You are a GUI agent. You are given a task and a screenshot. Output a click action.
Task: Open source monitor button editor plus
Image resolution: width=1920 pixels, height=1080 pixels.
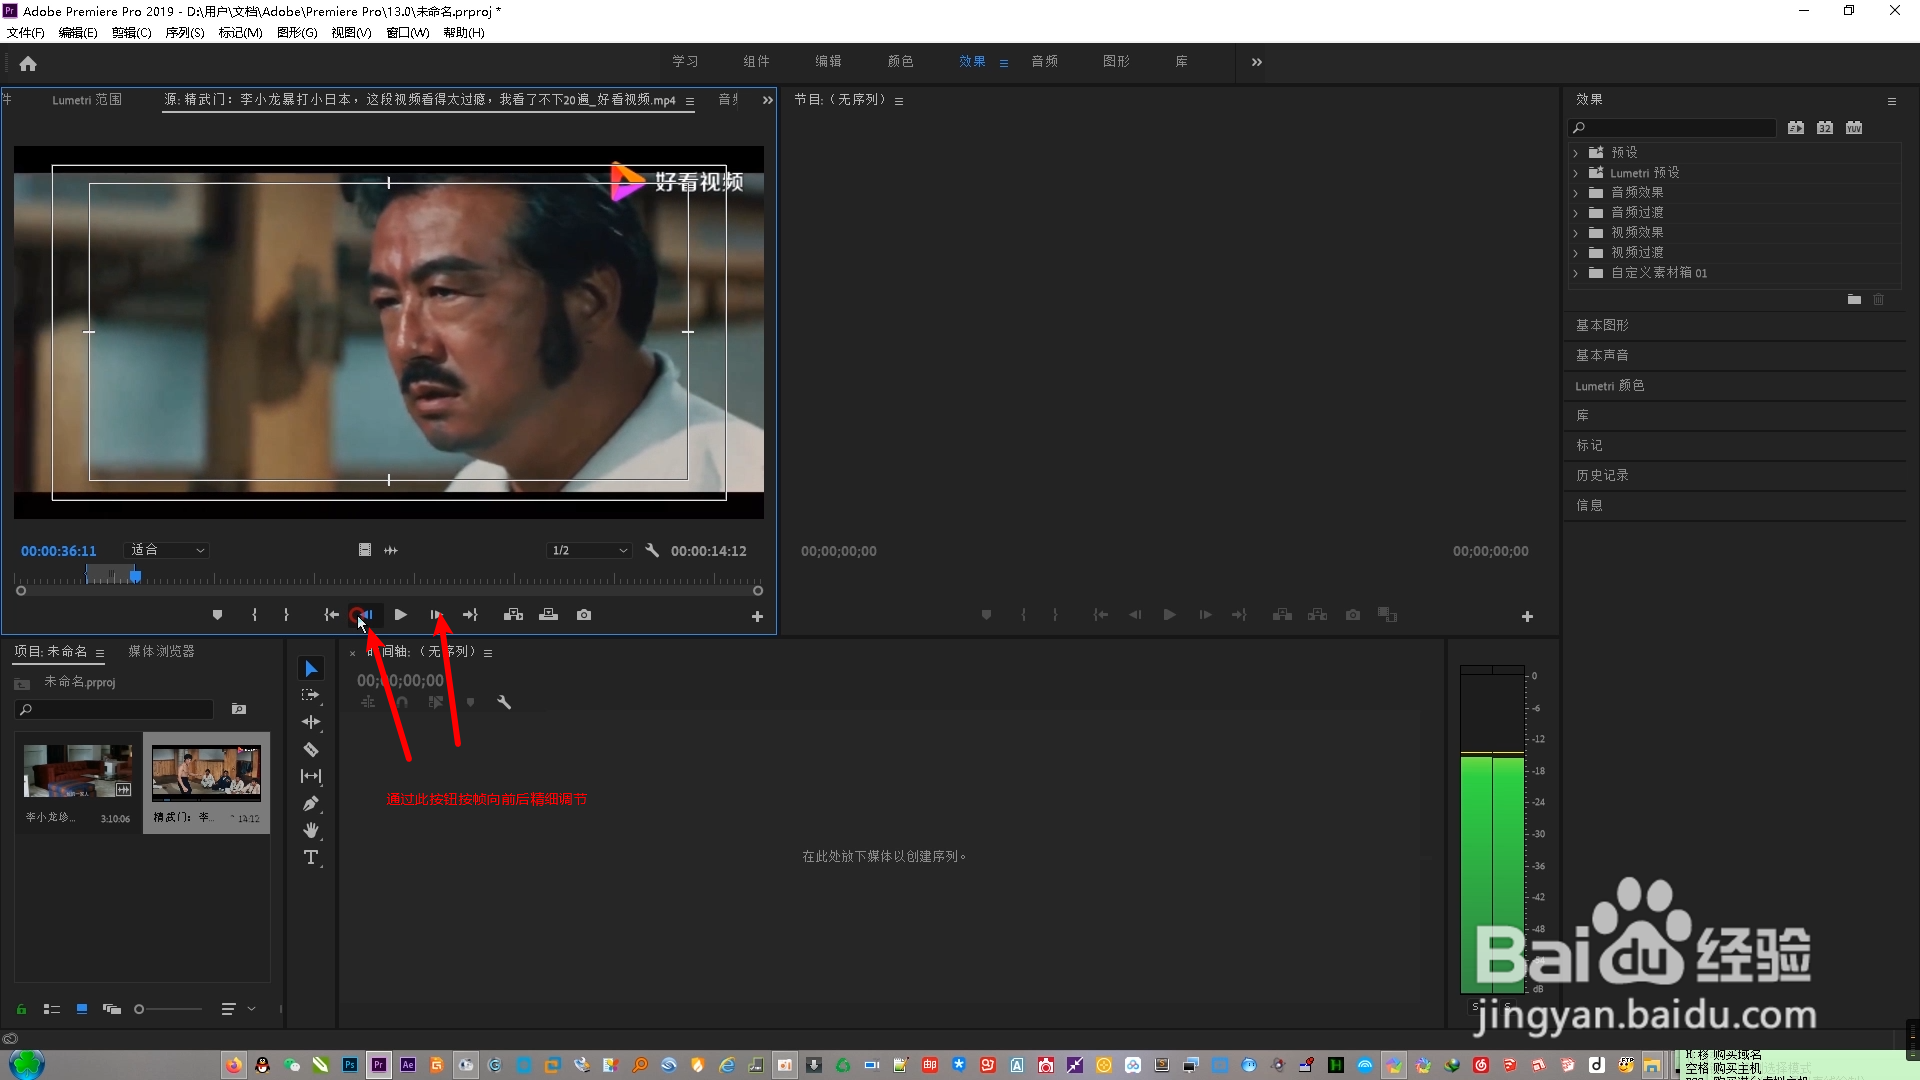click(x=757, y=617)
